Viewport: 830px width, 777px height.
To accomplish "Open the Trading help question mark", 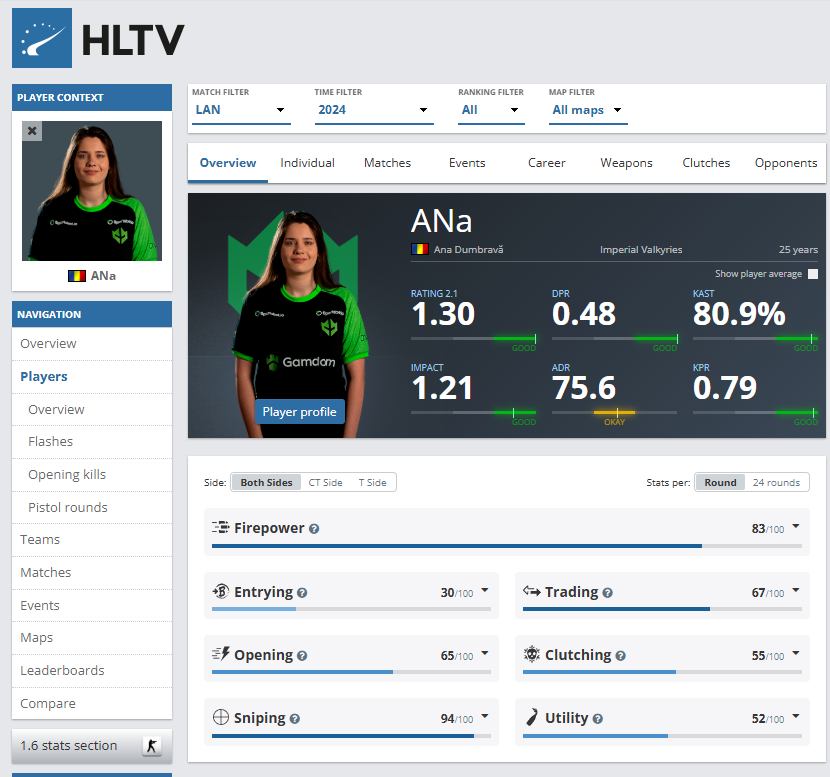I will coord(608,593).
